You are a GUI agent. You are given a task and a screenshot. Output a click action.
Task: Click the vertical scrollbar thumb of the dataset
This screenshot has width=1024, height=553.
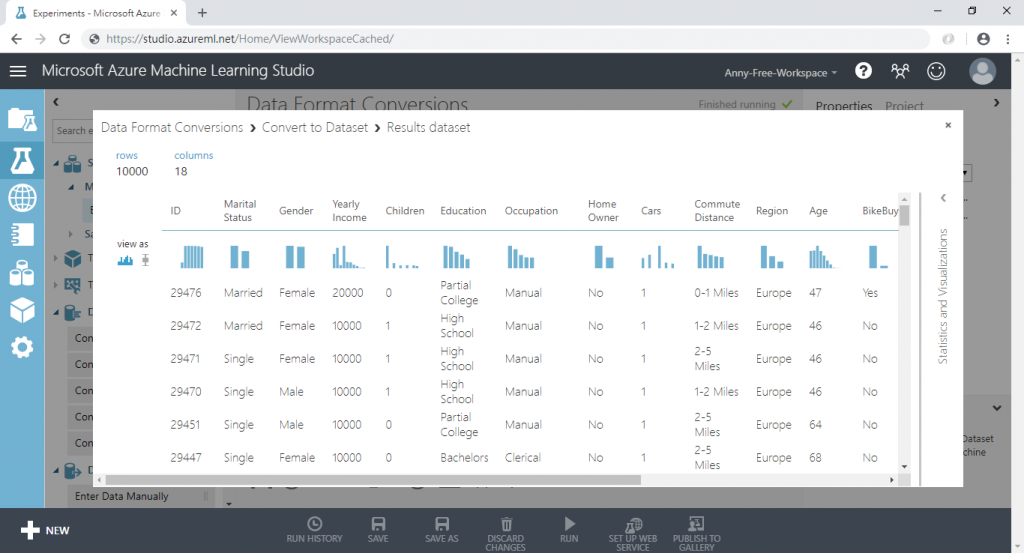pyautogui.click(x=904, y=215)
